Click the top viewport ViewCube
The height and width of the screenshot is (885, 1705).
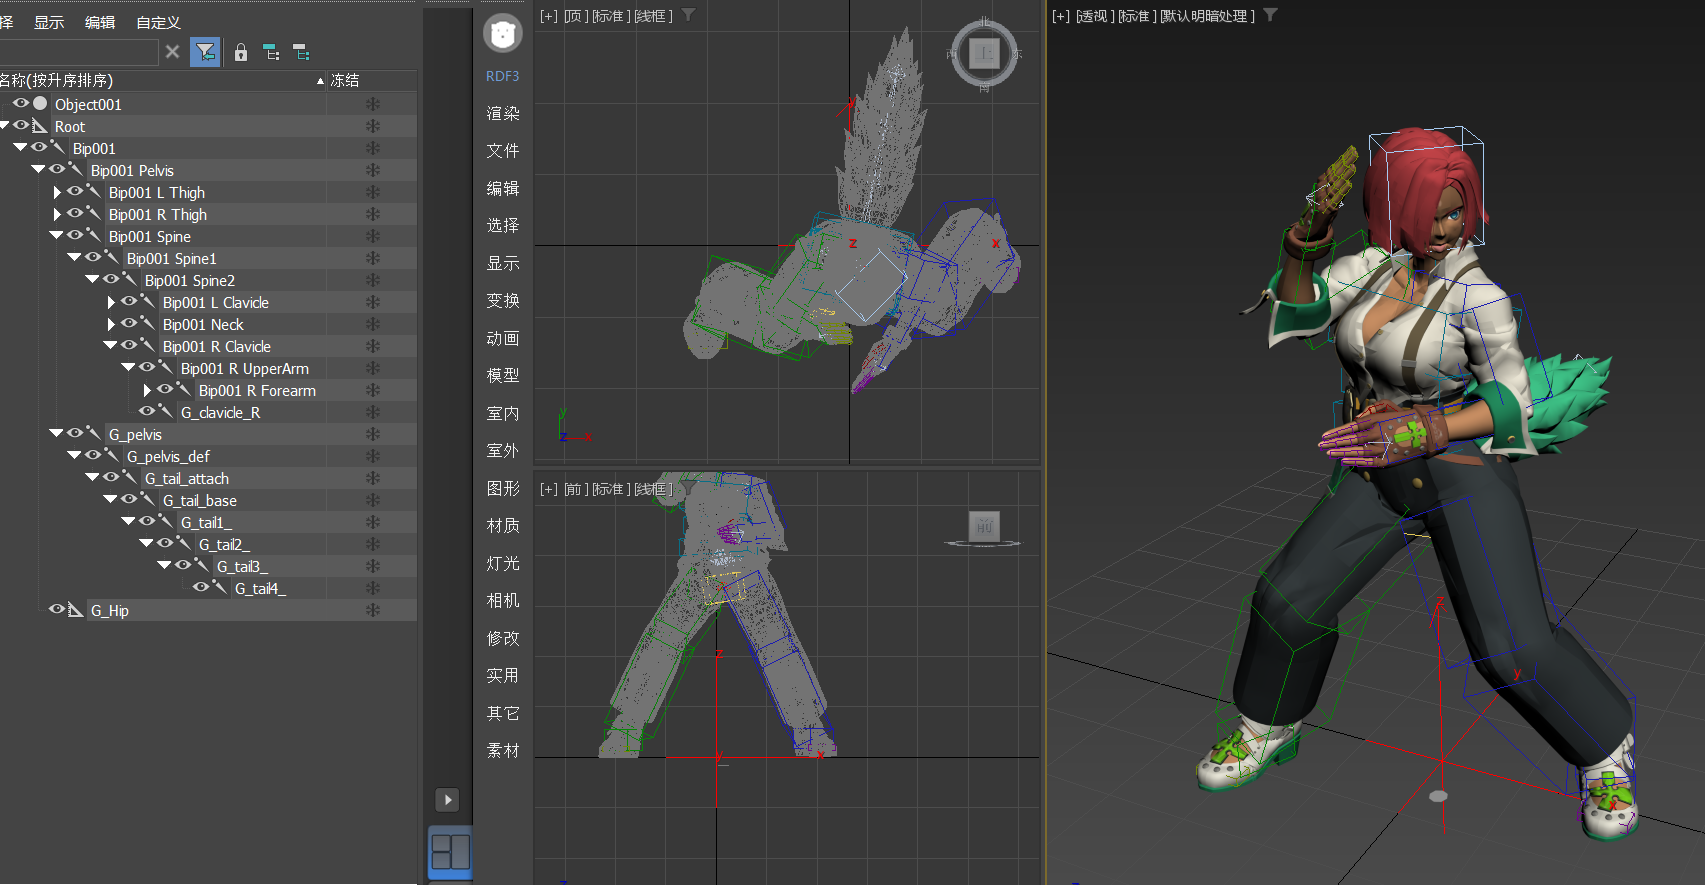984,53
